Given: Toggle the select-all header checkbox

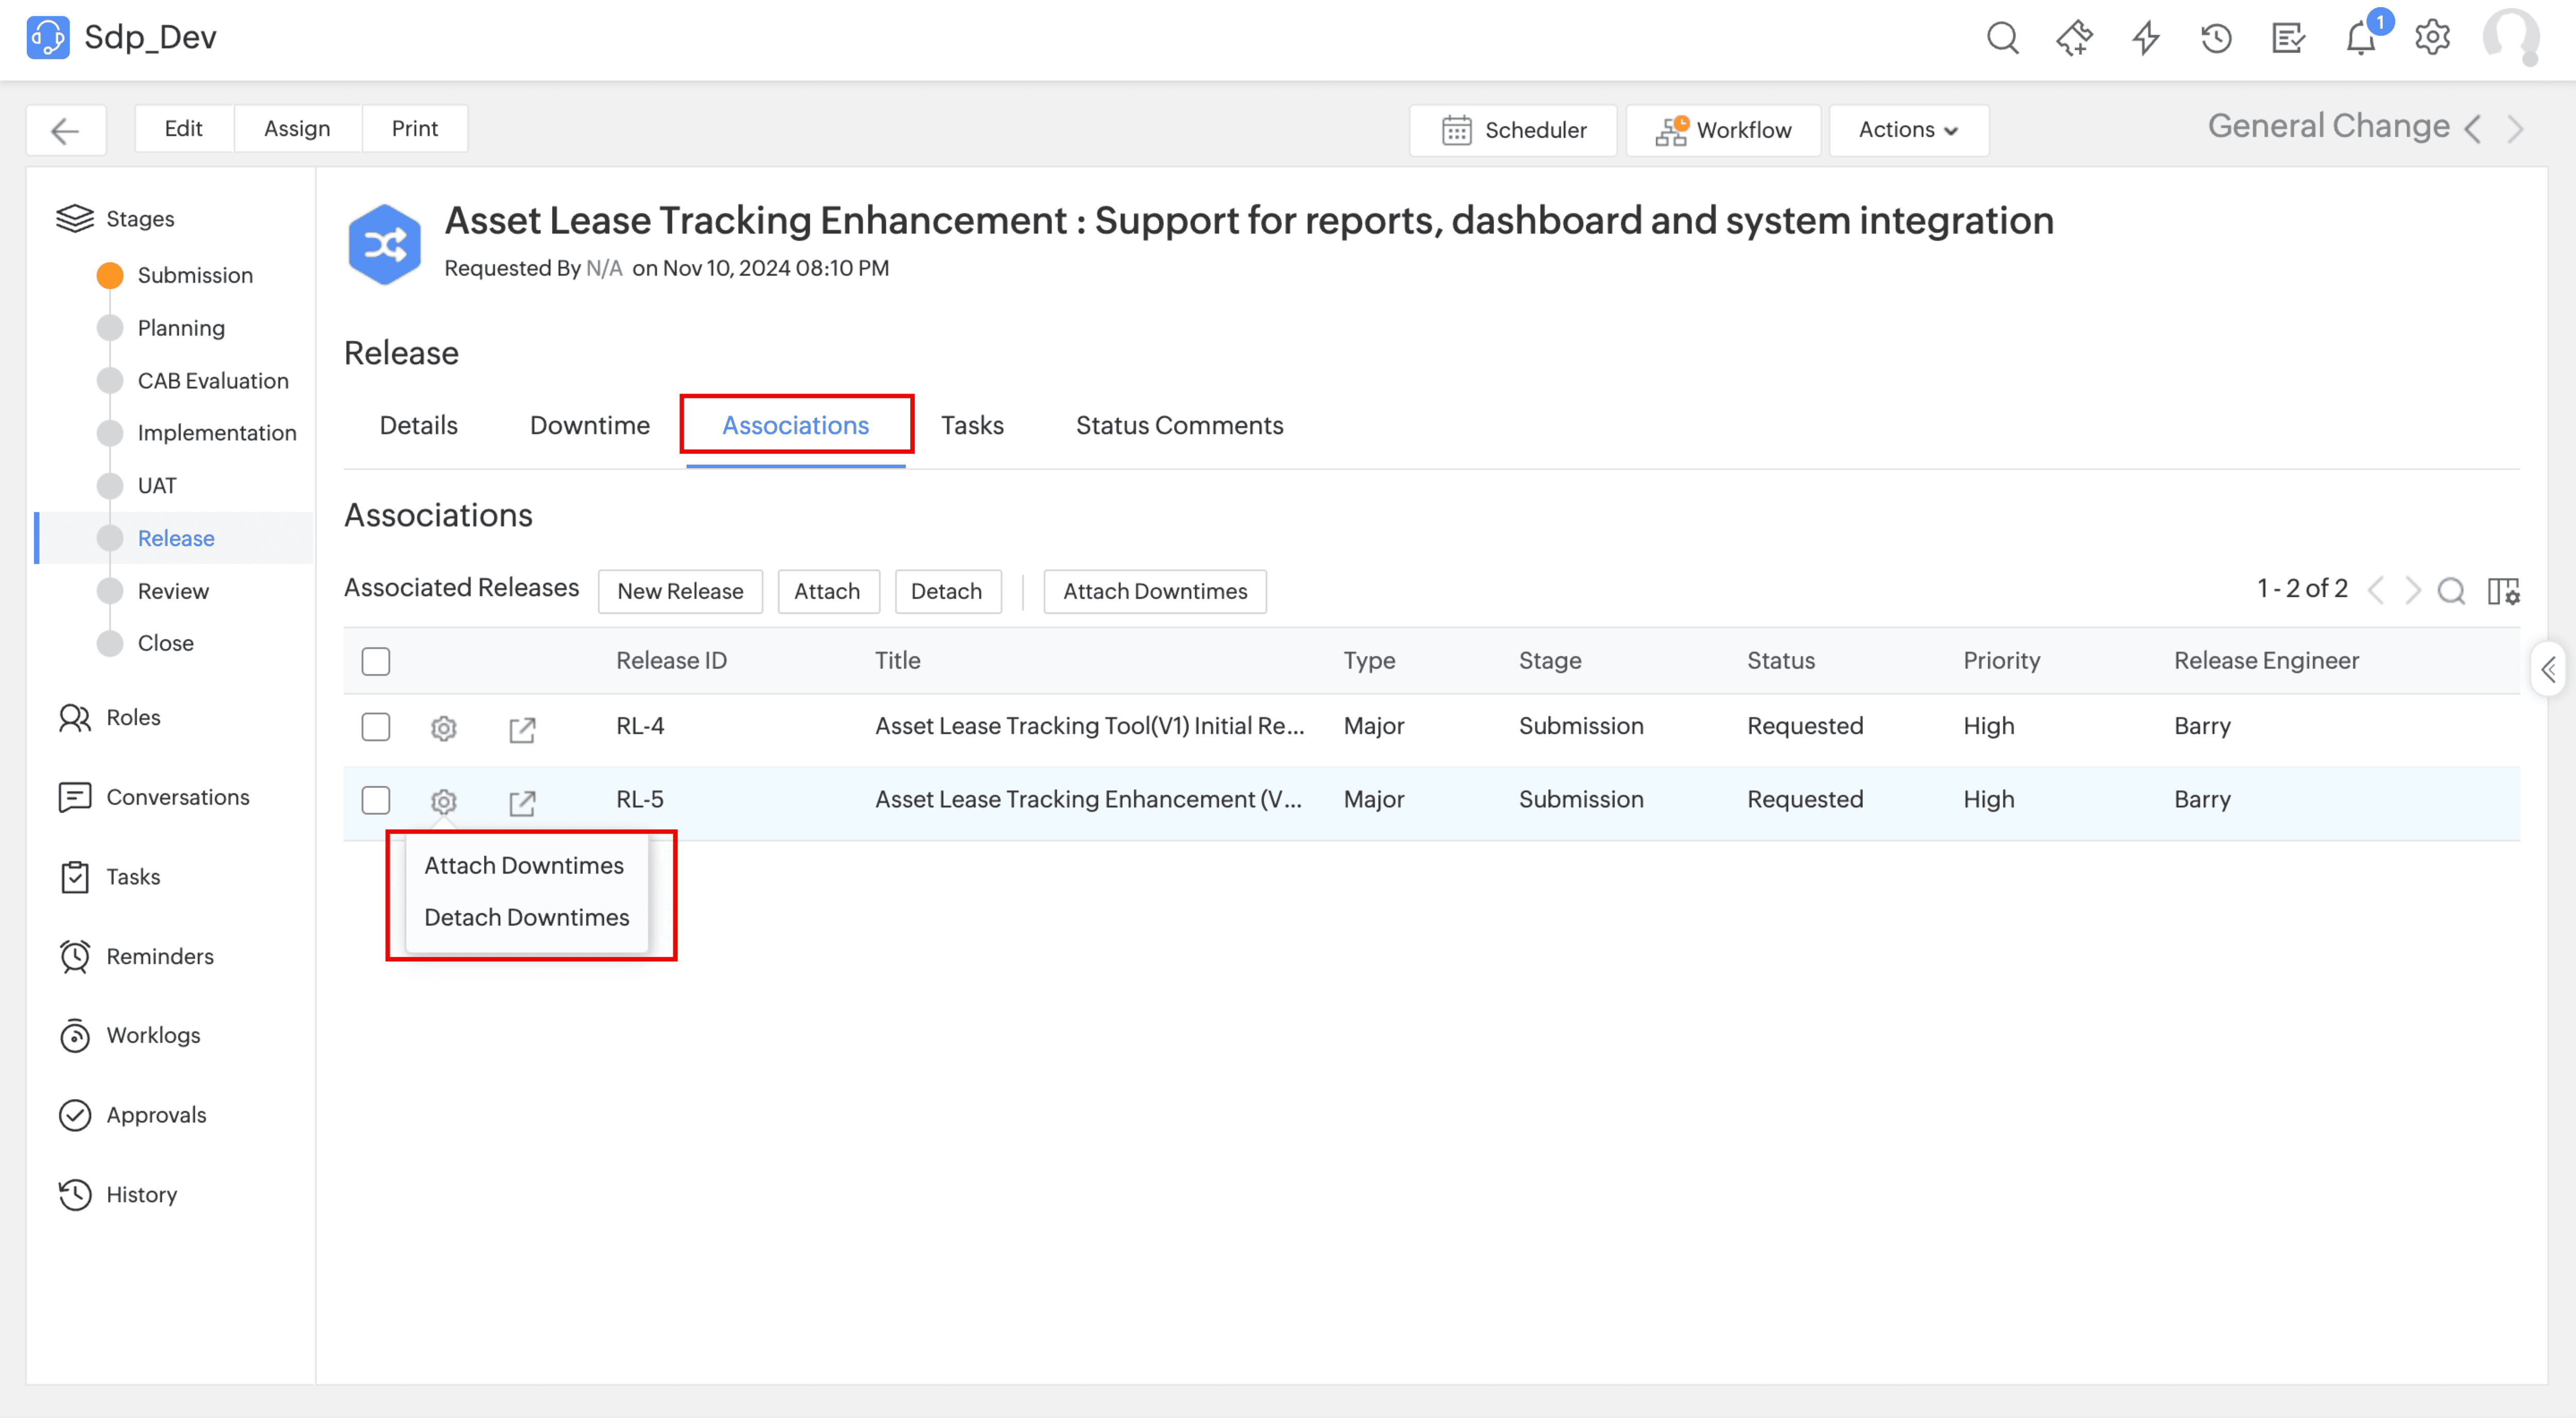Looking at the screenshot, I should 376,661.
